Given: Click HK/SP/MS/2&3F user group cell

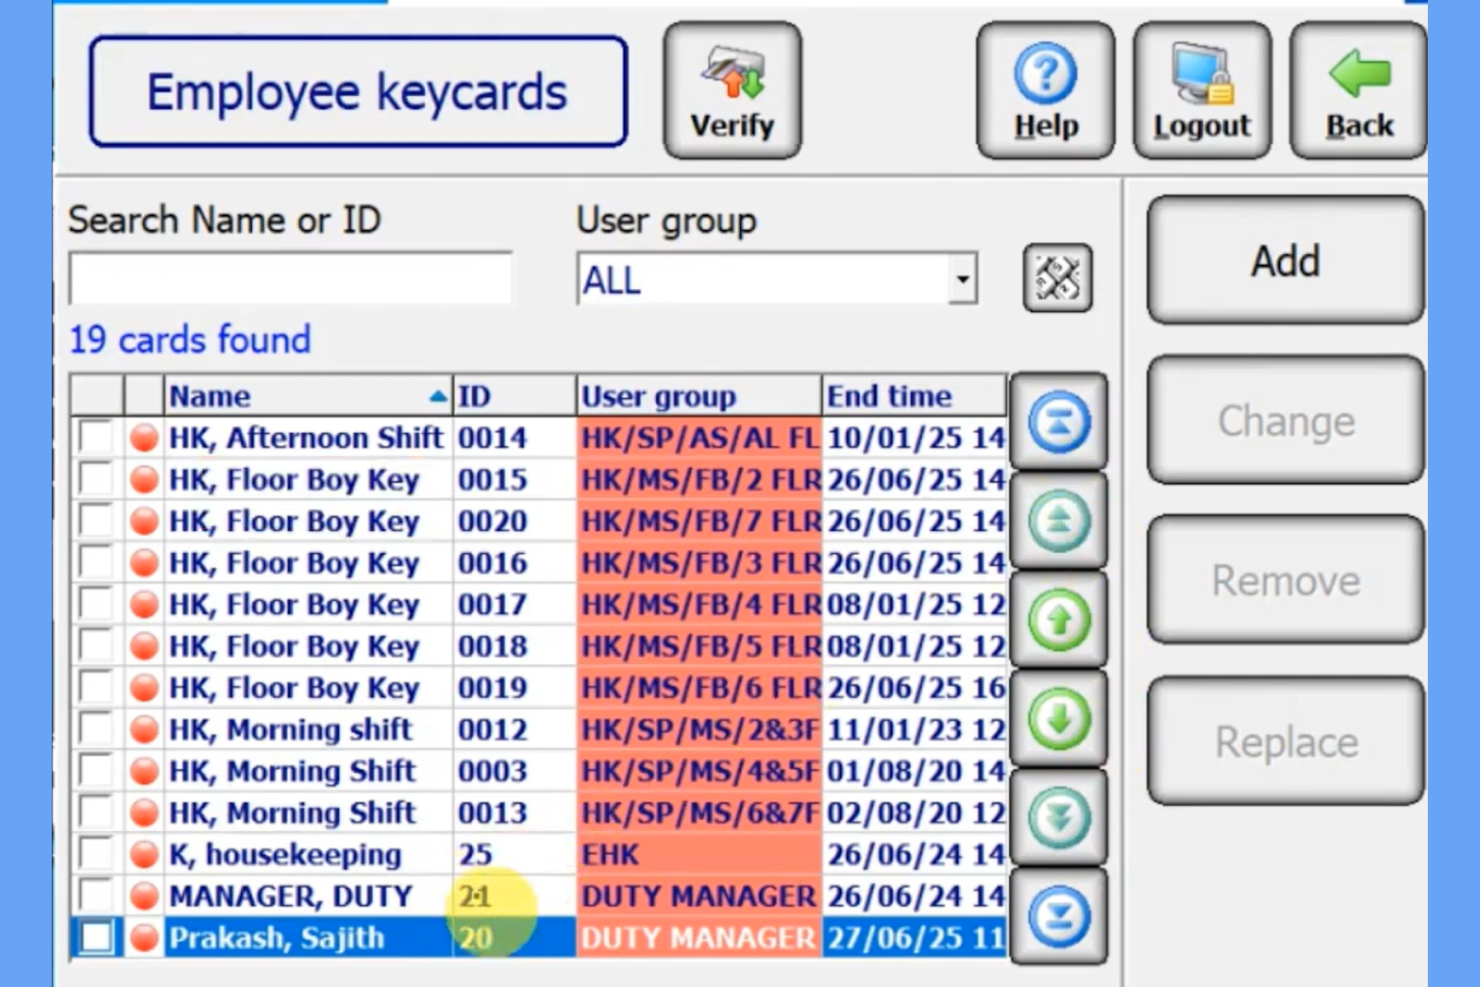Looking at the screenshot, I should point(699,729).
